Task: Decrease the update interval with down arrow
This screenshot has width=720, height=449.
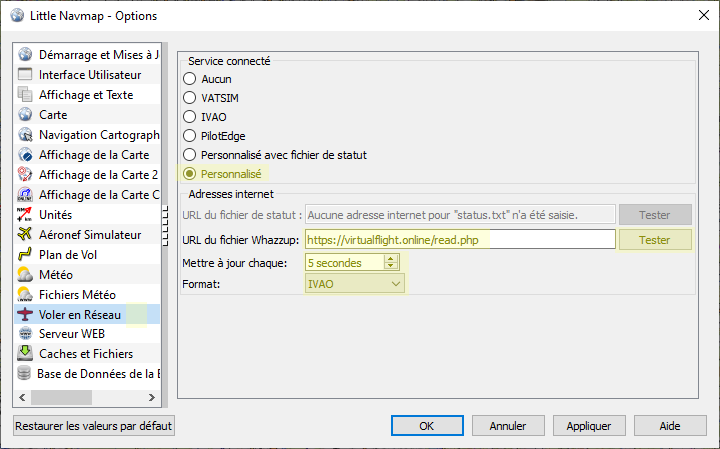Action: [391, 267]
